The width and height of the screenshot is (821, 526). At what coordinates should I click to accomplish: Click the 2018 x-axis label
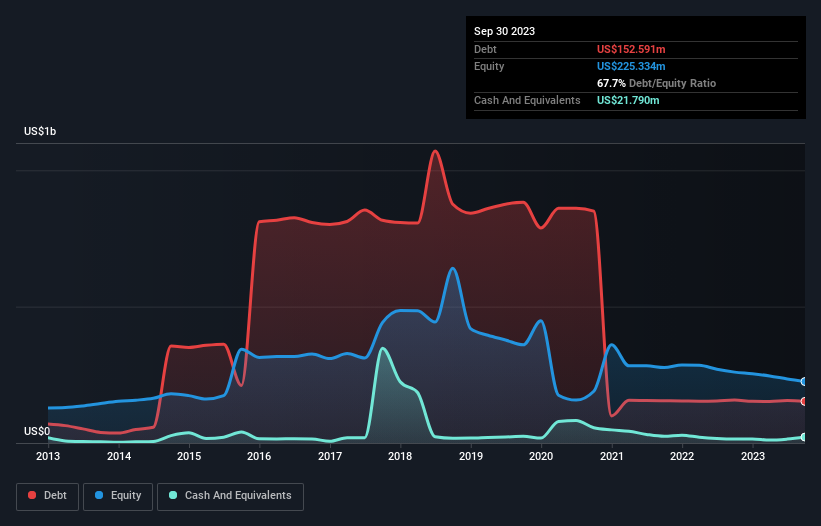pyautogui.click(x=400, y=456)
